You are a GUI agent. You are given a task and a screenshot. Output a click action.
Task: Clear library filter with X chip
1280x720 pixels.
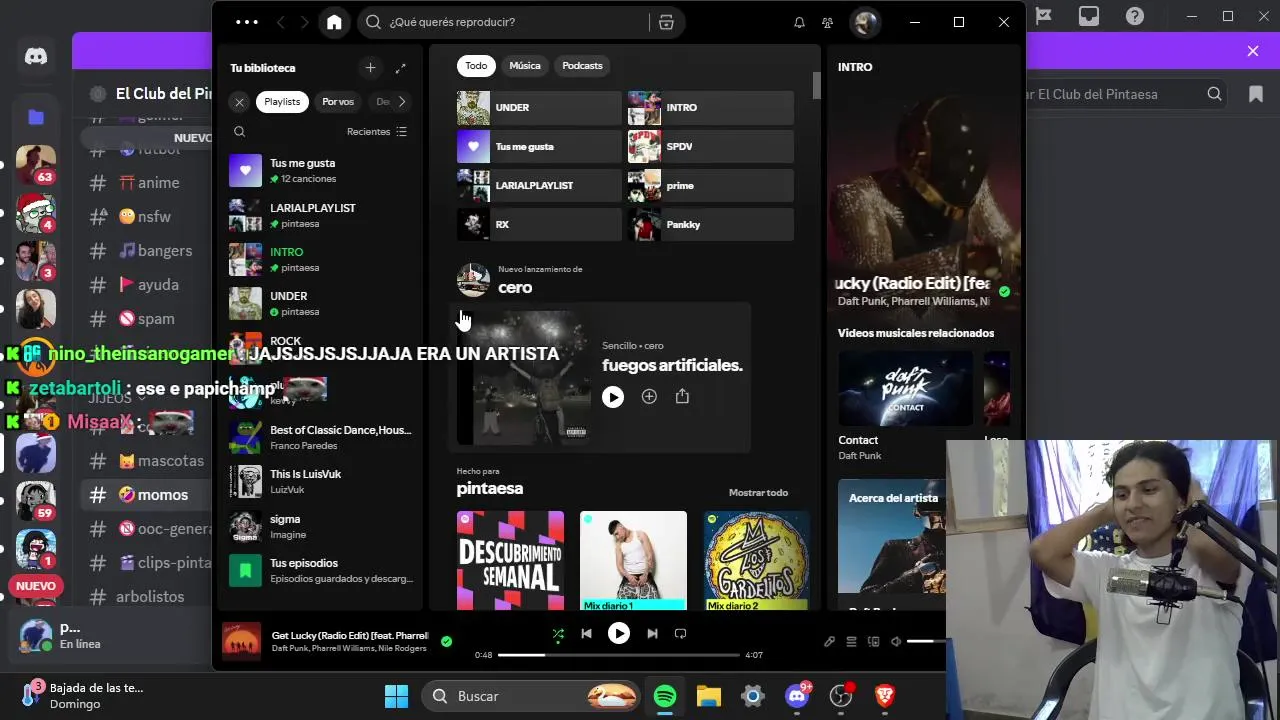(x=239, y=102)
